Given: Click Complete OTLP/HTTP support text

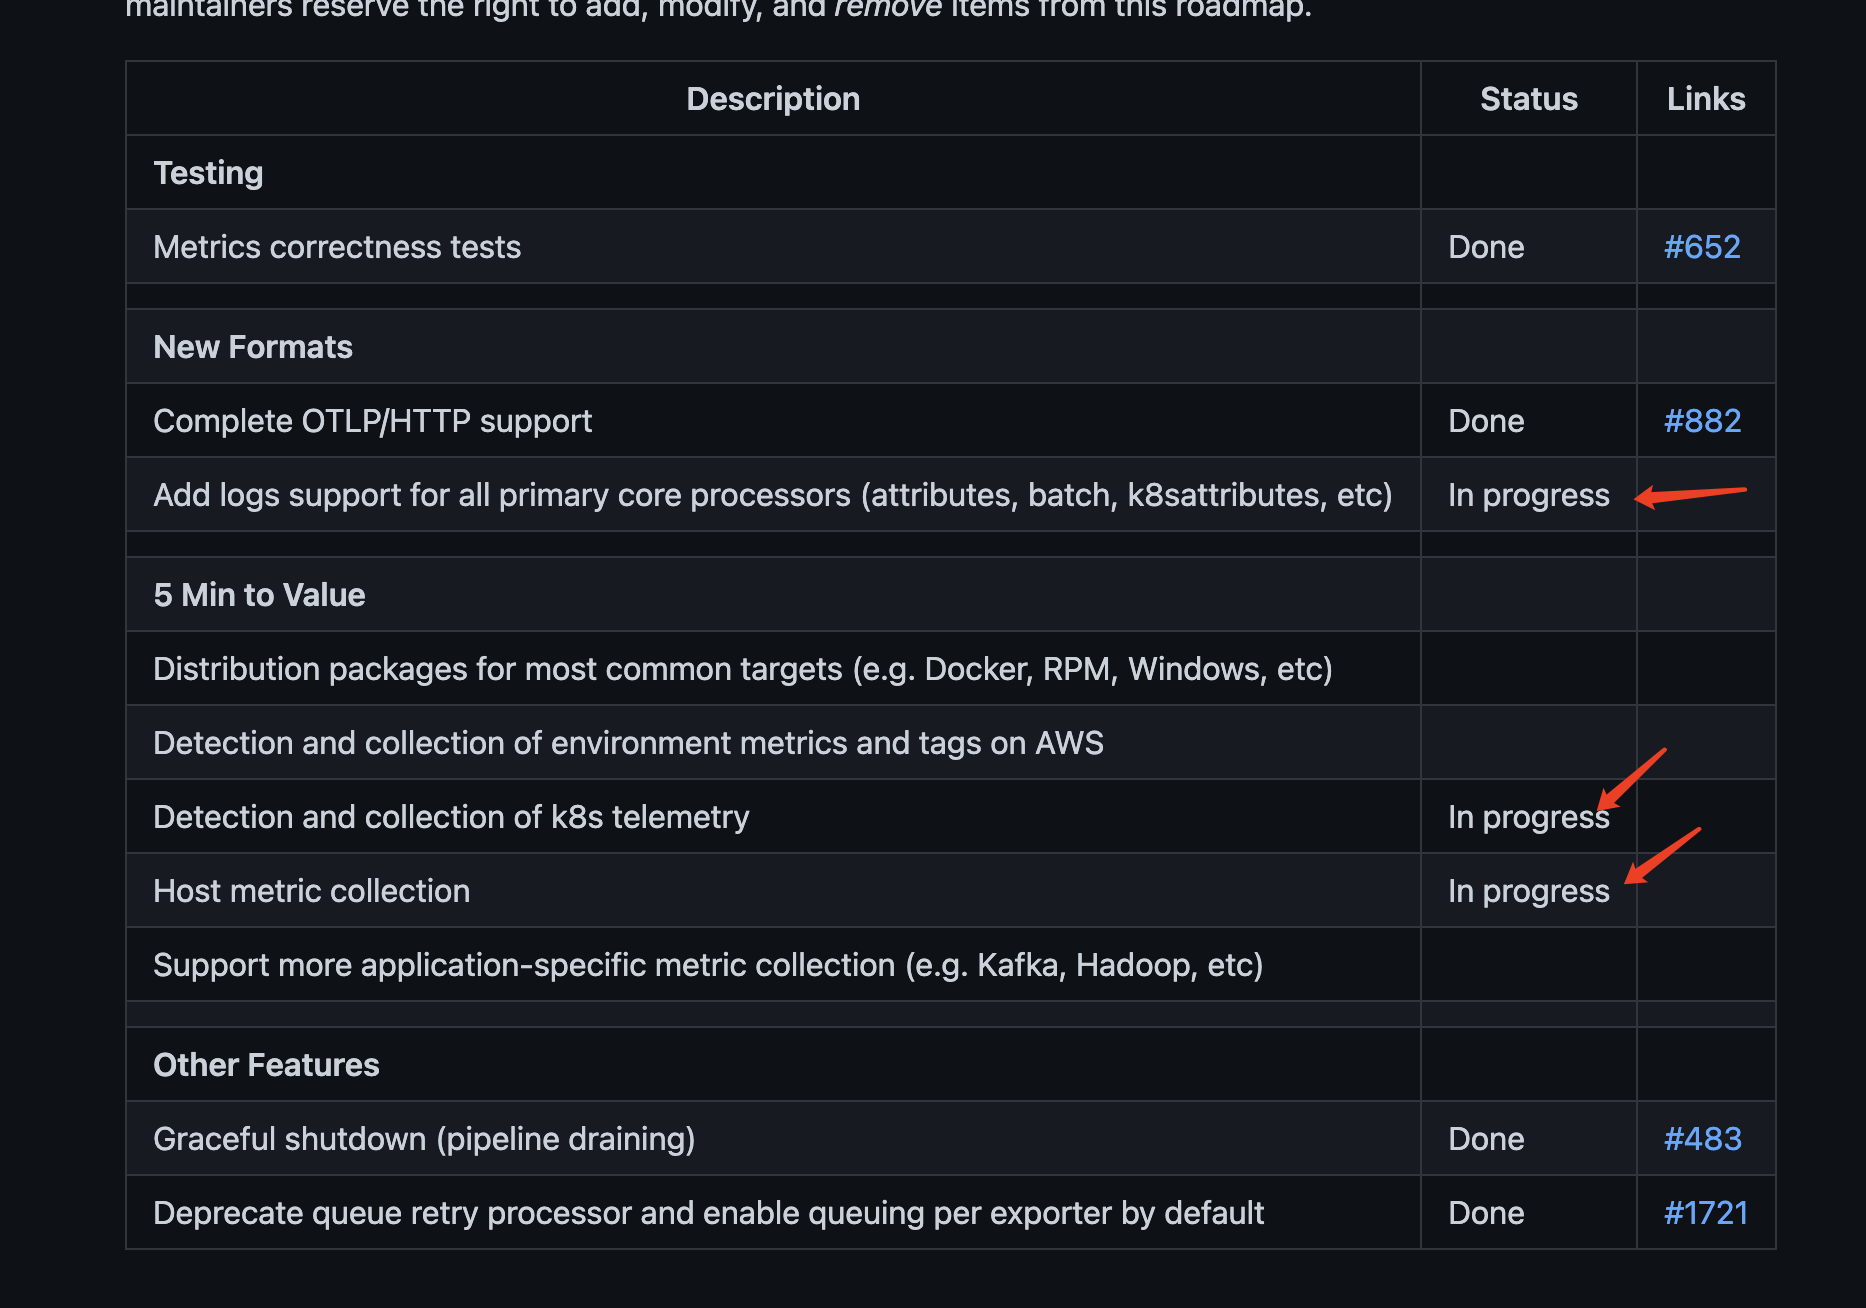Looking at the screenshot, I should [372, 421].
